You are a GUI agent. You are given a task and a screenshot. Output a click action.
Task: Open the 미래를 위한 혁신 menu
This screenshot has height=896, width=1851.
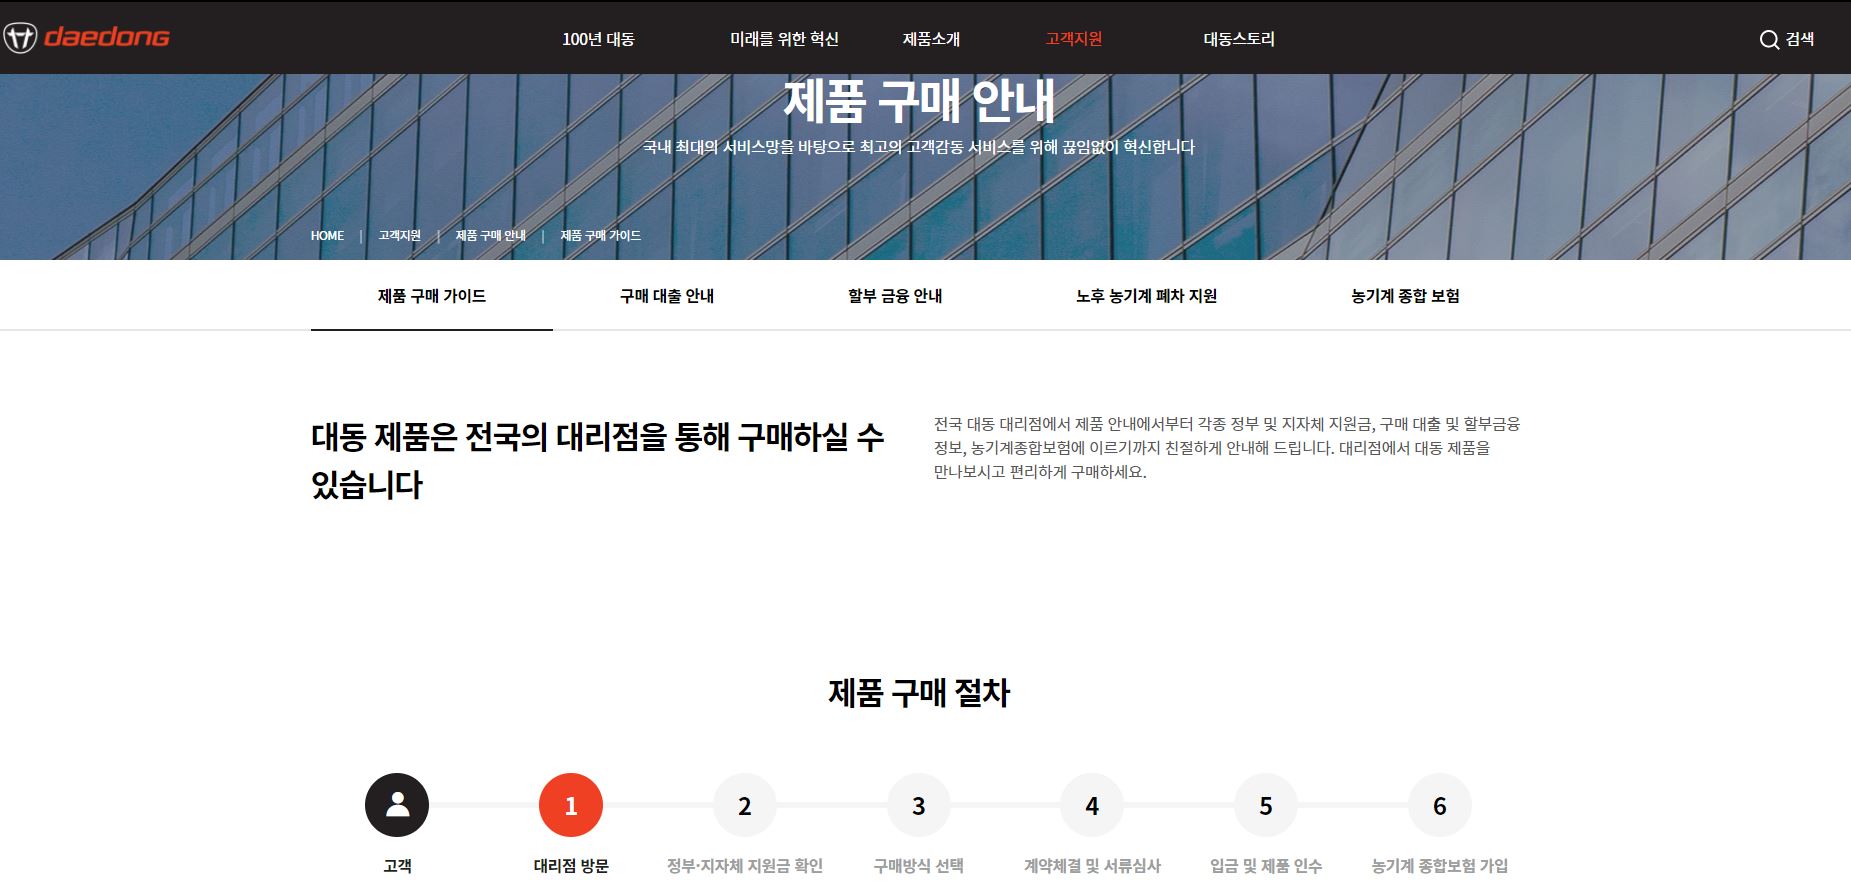click(x=784, y=39)
